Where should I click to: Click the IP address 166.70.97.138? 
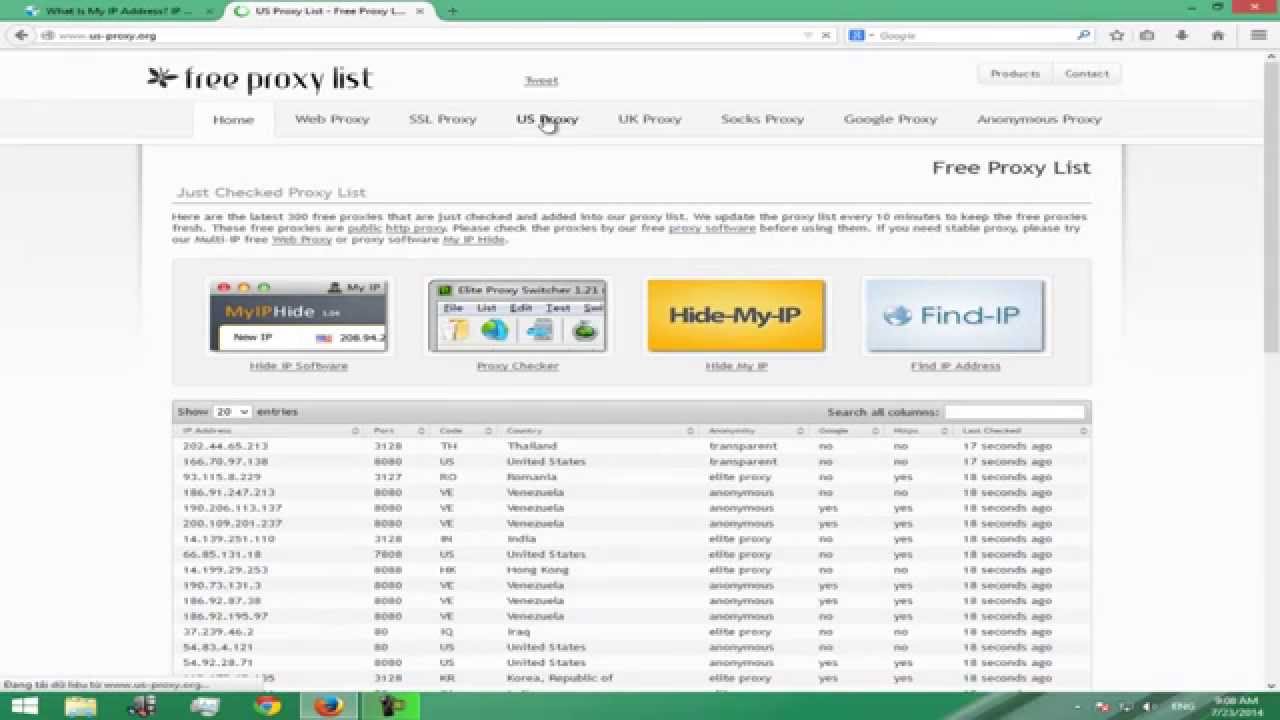click(x=225, y=462)
